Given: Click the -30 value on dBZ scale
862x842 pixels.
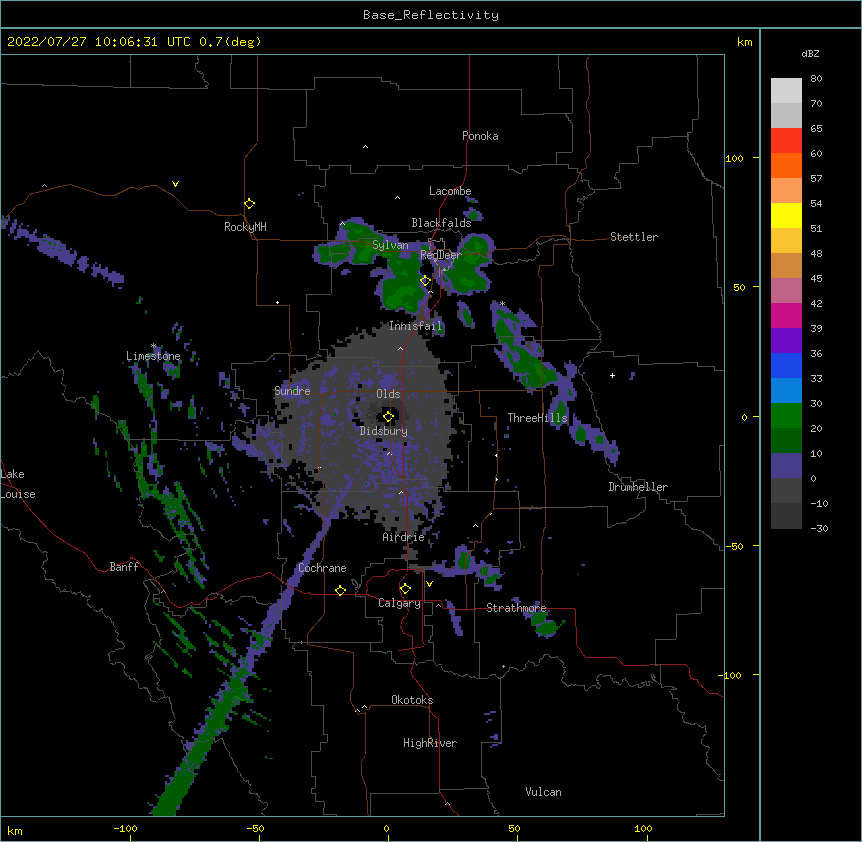Looking at the screenshot, I should (x=819, y=528).
